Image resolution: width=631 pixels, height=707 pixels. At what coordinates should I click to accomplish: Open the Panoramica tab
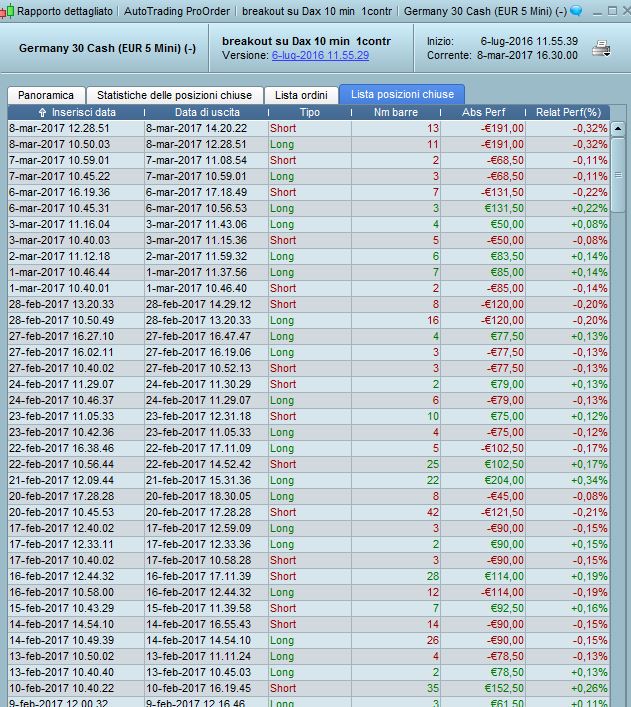pos(46,95)
